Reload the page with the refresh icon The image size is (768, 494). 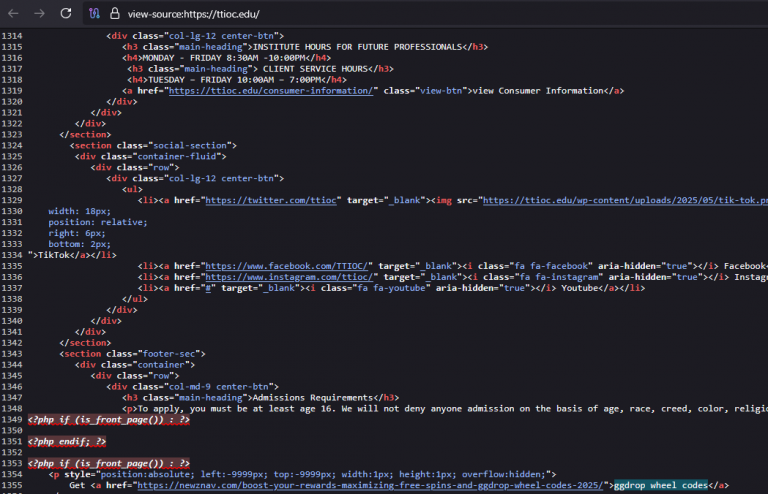click(66, 13)
